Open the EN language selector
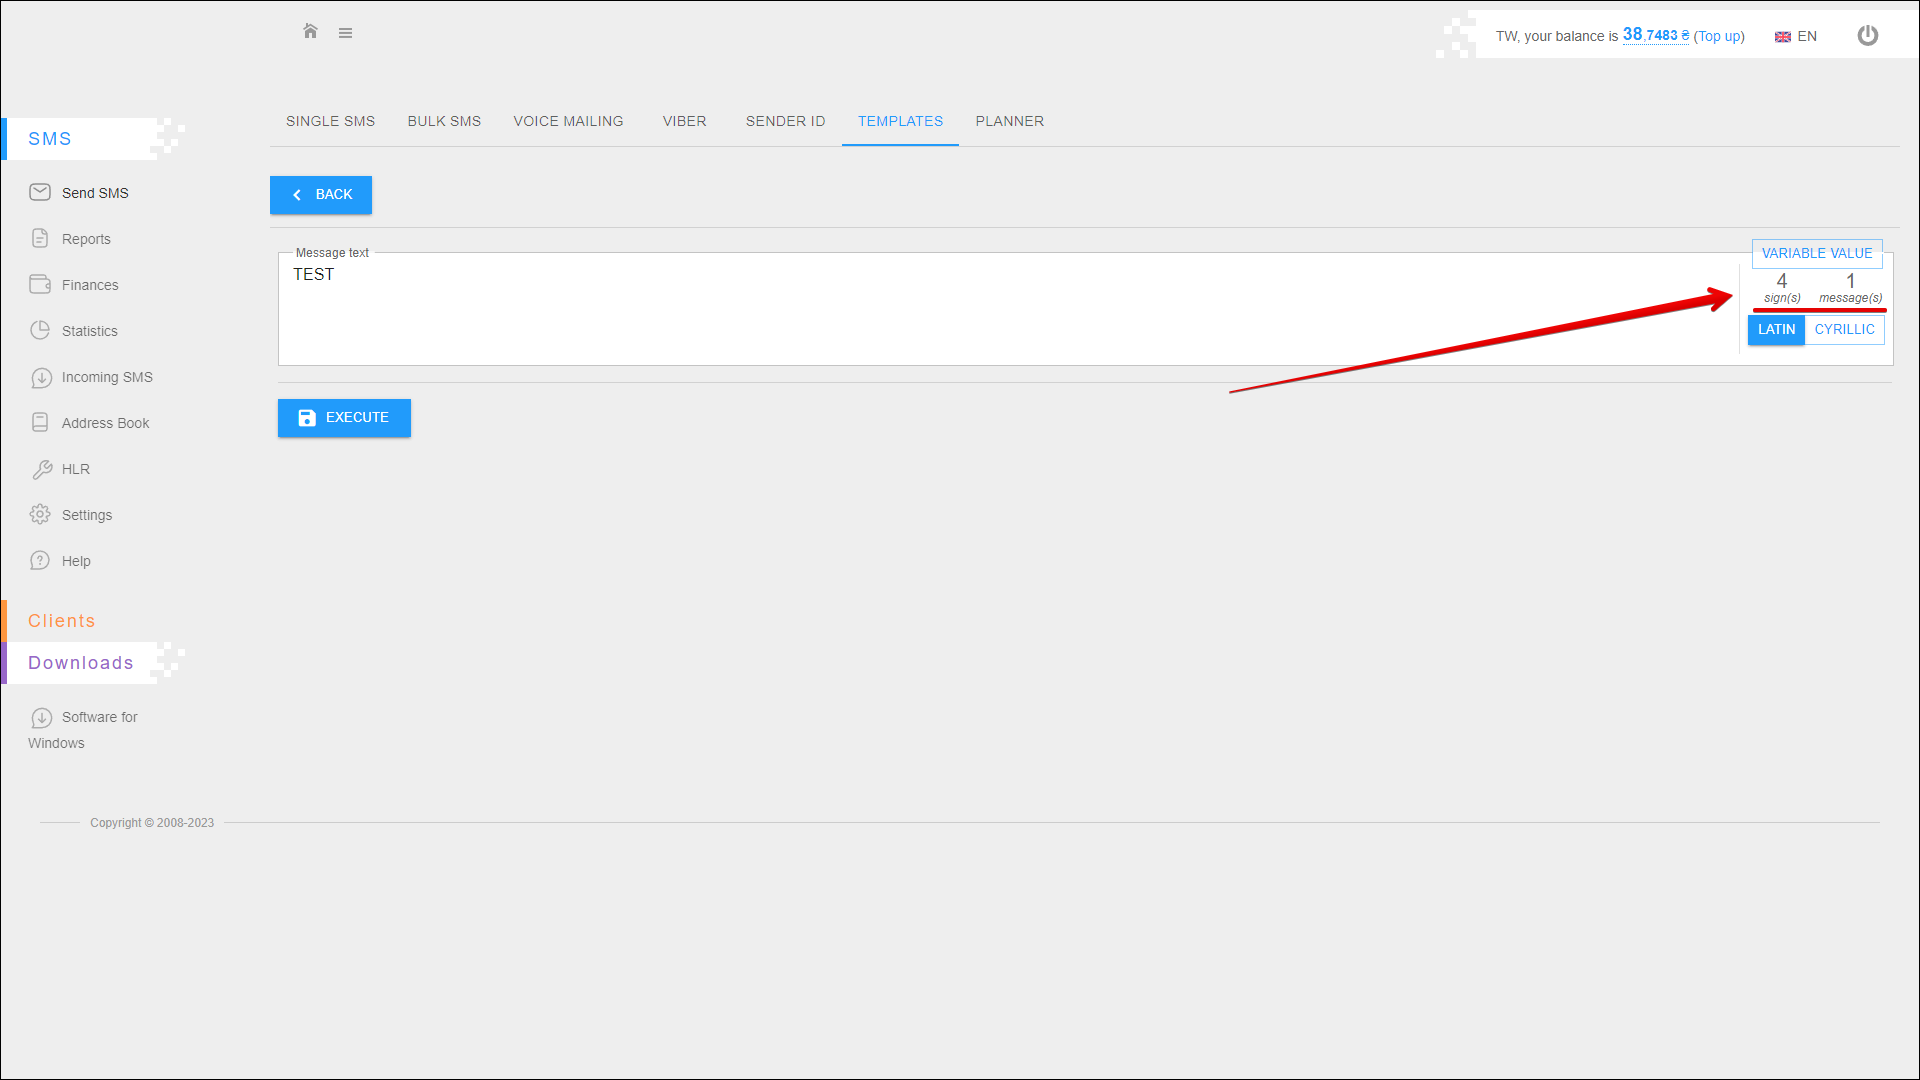Screen dimensions: 1920x1080 tap(1796, 36)
